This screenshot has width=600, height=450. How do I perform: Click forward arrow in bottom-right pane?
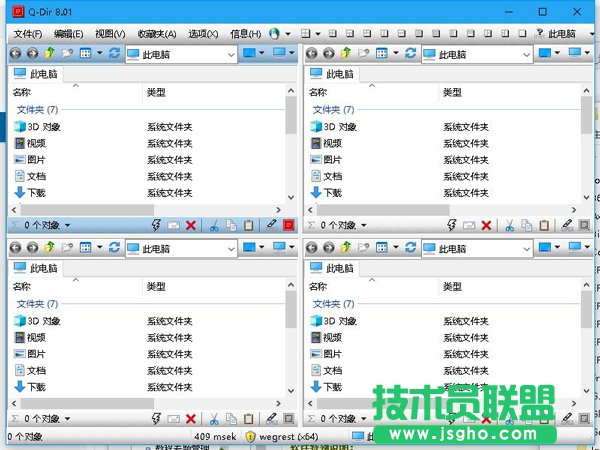pyautogui.click(x=328, y=248)
